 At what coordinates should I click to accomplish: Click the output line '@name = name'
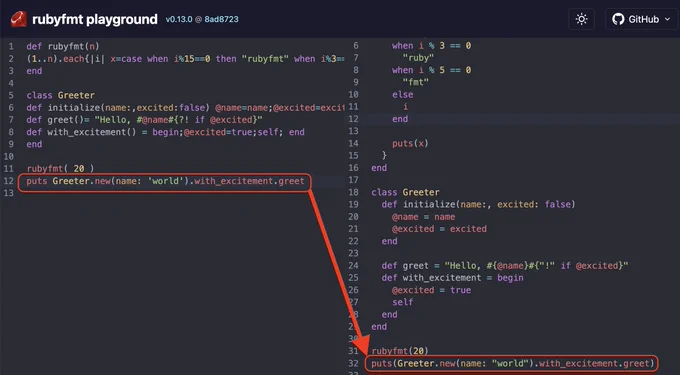click(423, 217)
